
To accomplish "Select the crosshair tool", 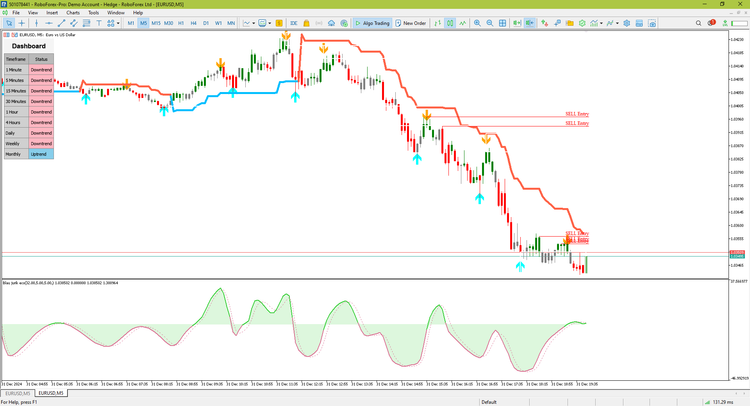I will click(21, 23).
